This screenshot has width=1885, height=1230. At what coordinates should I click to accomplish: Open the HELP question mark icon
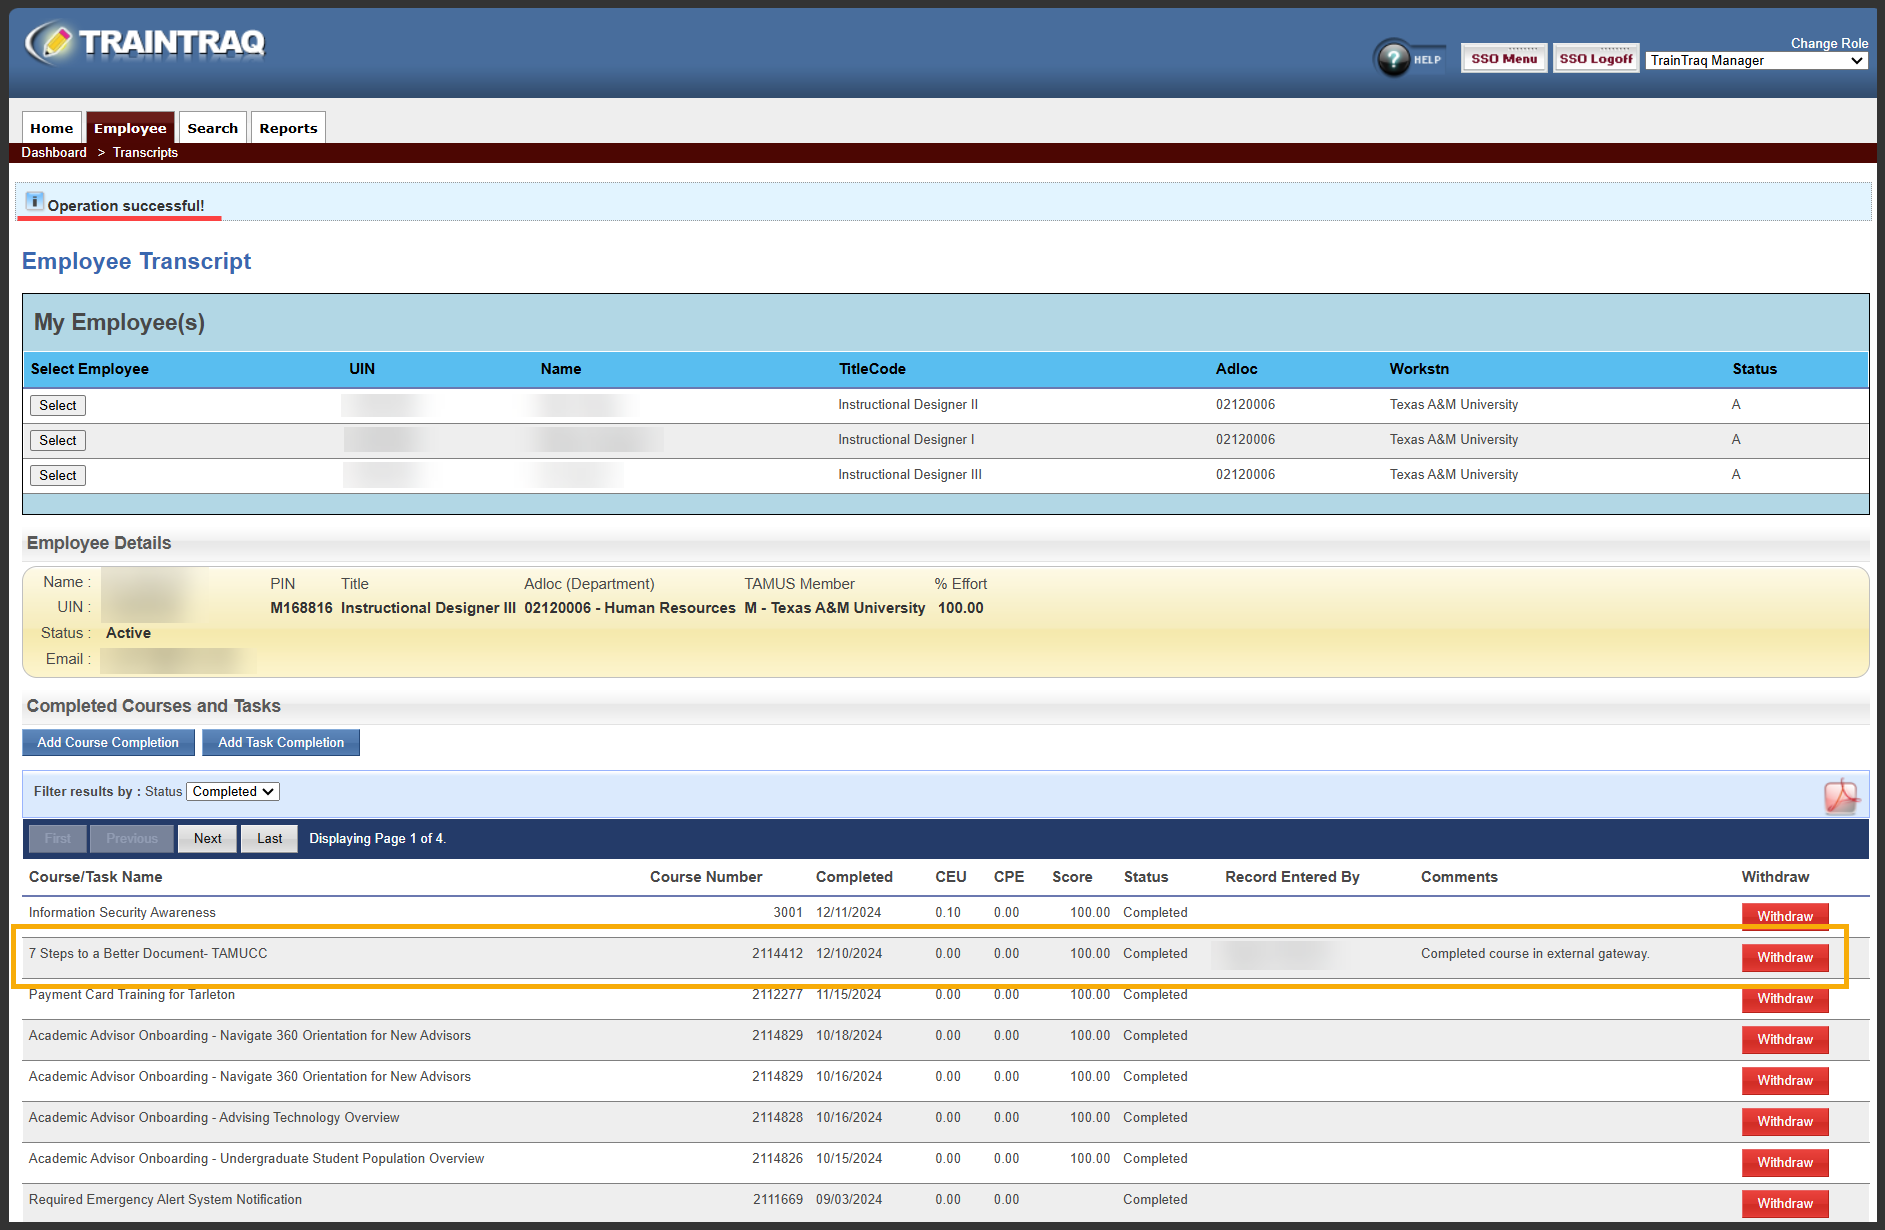[1396, 57]
